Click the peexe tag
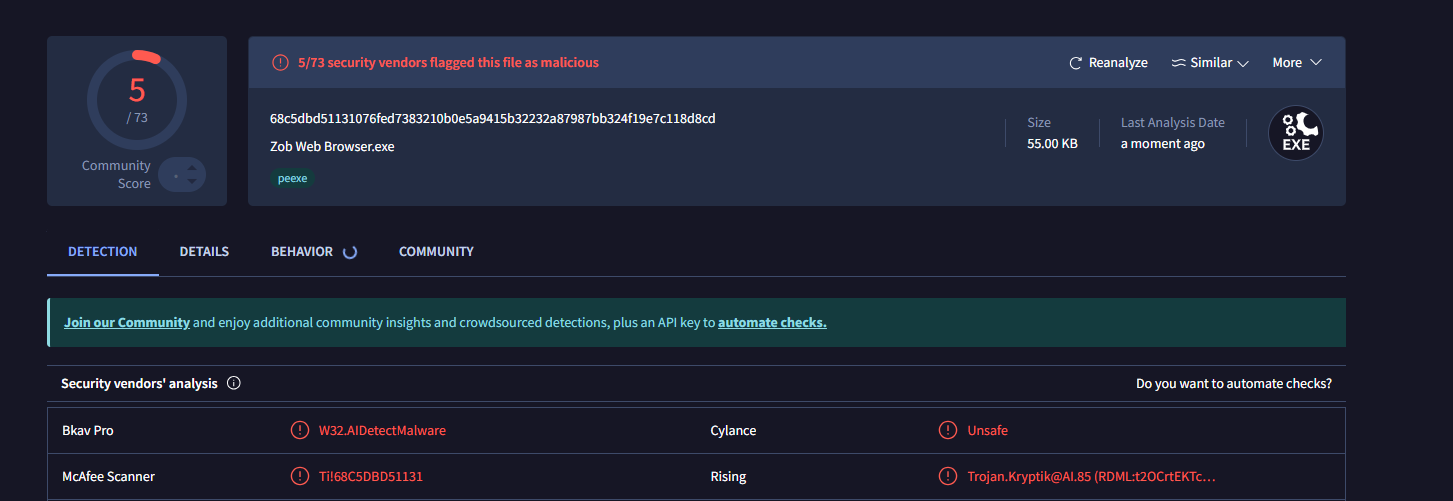The width and height of the screenshot is (1453, 501). (293, 179)
